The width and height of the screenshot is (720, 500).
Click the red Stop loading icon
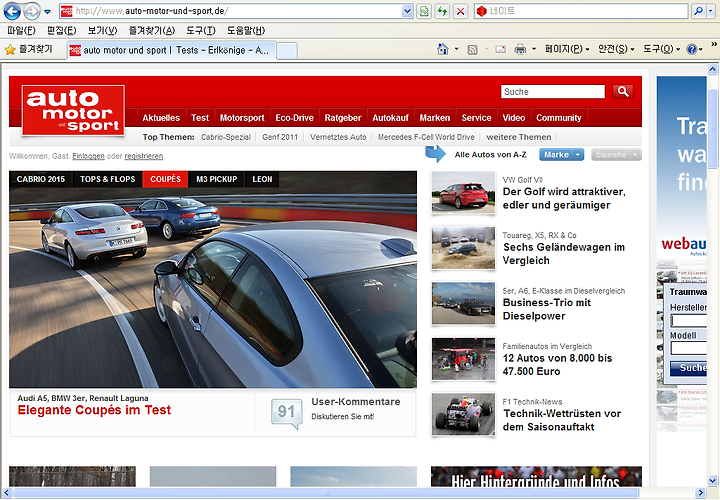pos(461,11)
